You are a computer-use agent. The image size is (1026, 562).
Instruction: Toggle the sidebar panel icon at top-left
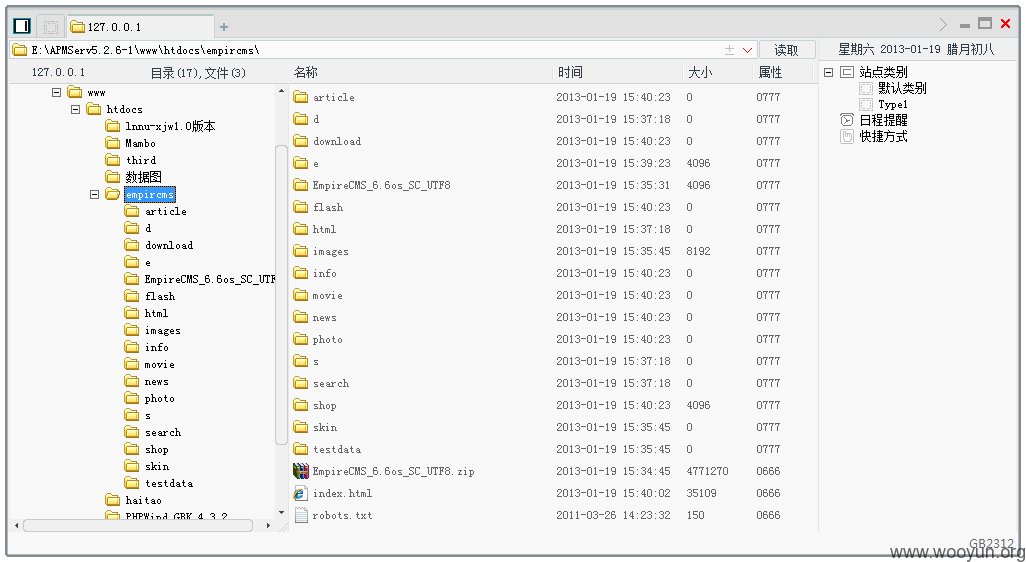click(22, 26)
